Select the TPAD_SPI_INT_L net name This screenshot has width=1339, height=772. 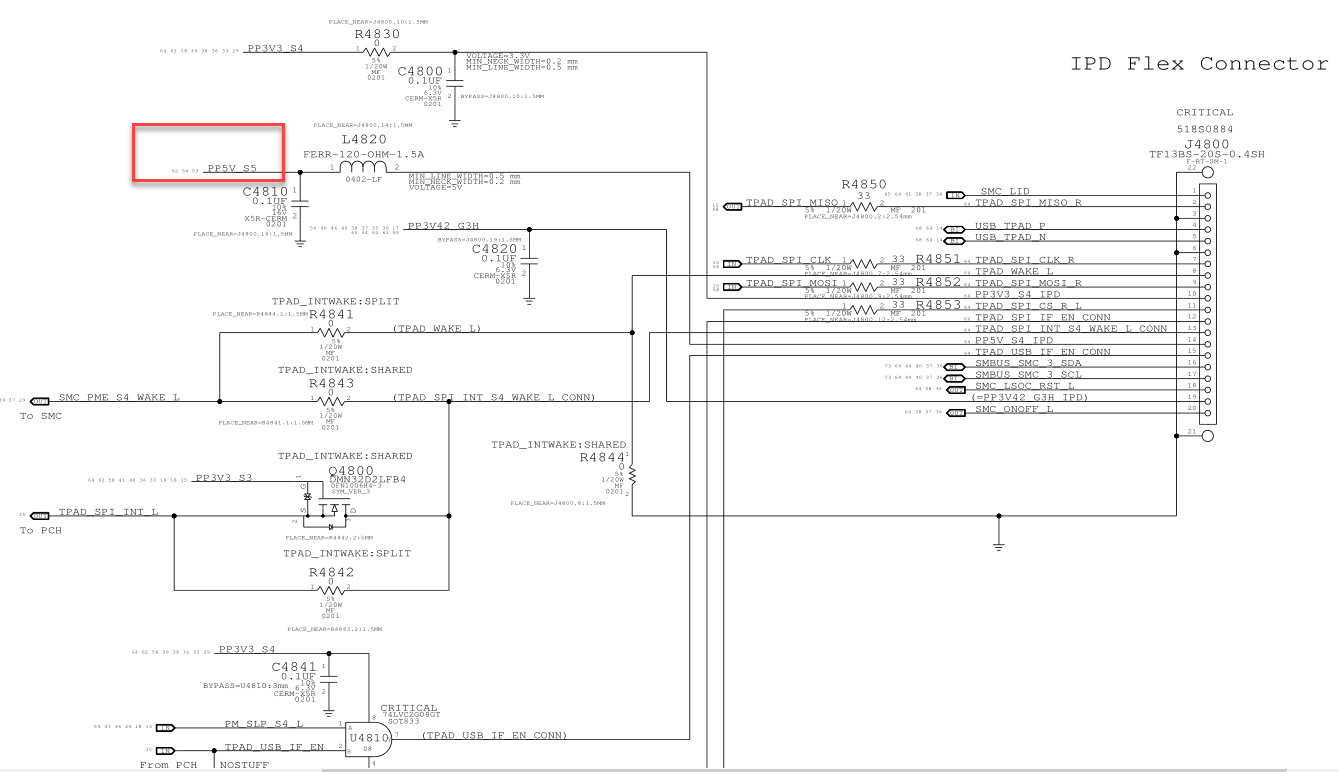point(108,512)
